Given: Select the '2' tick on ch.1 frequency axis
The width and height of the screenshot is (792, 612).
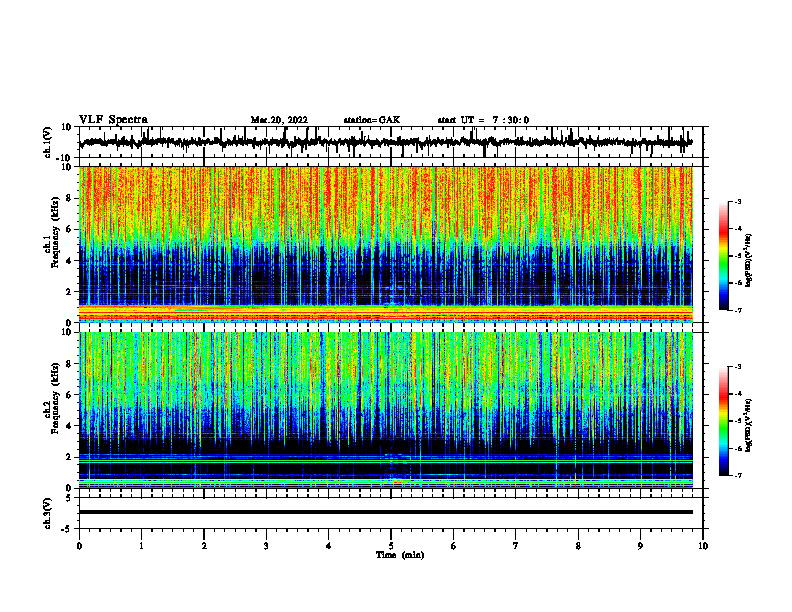Looking at the screenshot, I should pos(69,292).
